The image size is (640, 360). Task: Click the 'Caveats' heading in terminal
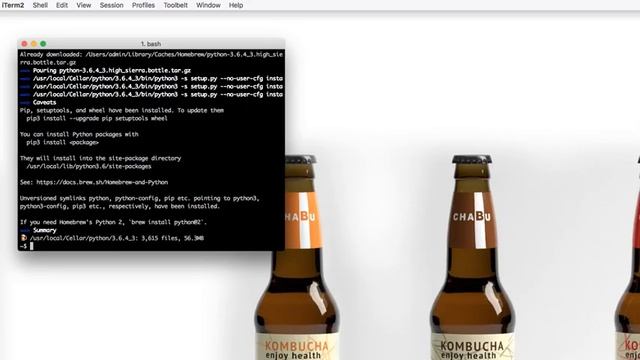point(44,102)
